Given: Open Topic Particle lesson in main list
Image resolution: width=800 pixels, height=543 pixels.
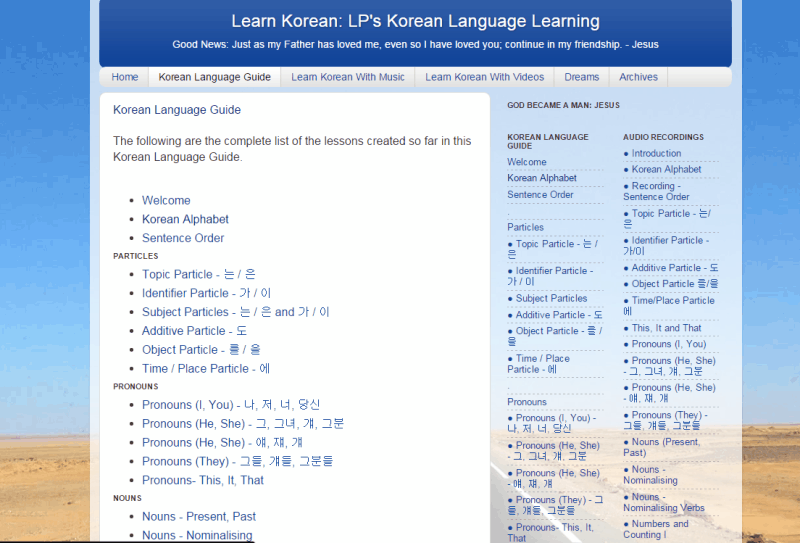Looking at the screenshot, I should (198, 275).
